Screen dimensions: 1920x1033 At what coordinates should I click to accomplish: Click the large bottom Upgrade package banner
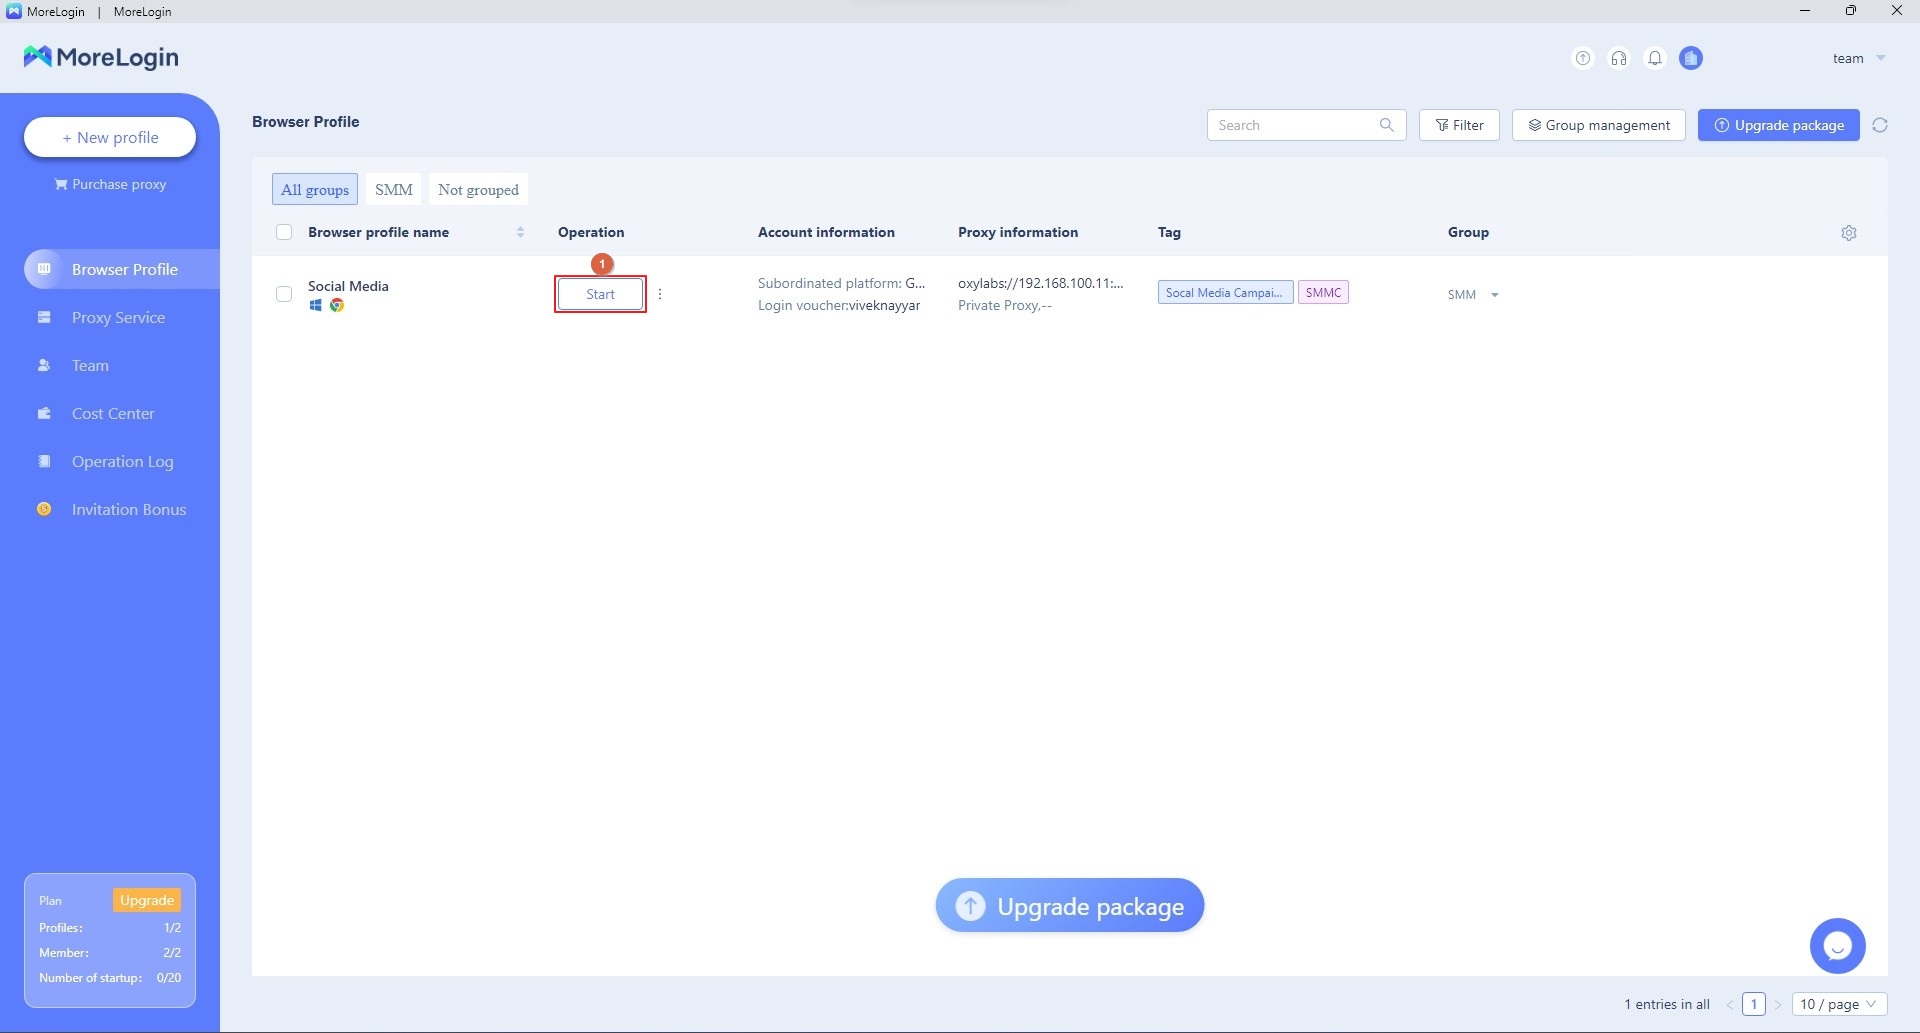point(1070,905)
